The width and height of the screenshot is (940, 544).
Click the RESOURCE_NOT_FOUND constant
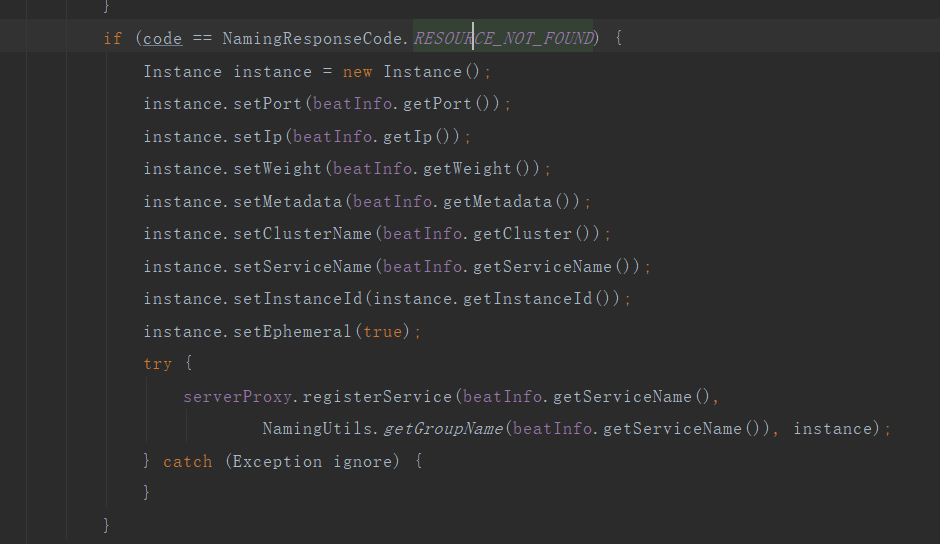(x=503, y=39)
